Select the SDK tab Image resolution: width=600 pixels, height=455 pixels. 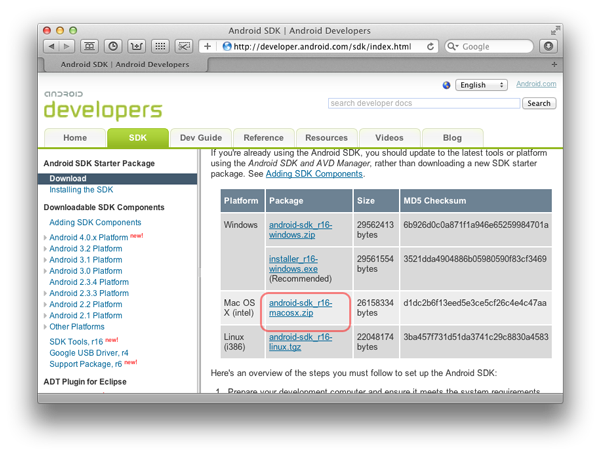point(138,138)
